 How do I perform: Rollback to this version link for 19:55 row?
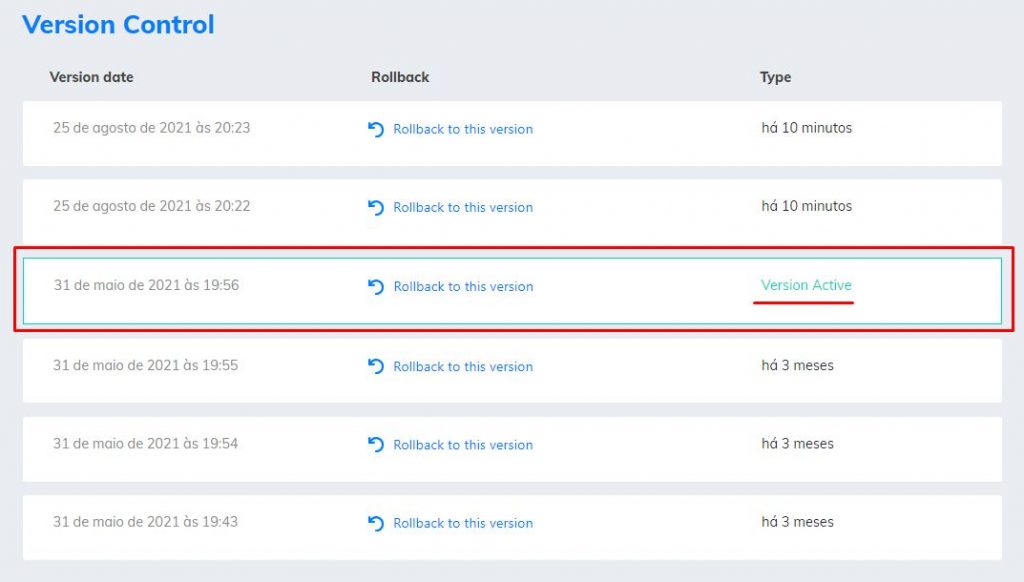click(463, 366)
